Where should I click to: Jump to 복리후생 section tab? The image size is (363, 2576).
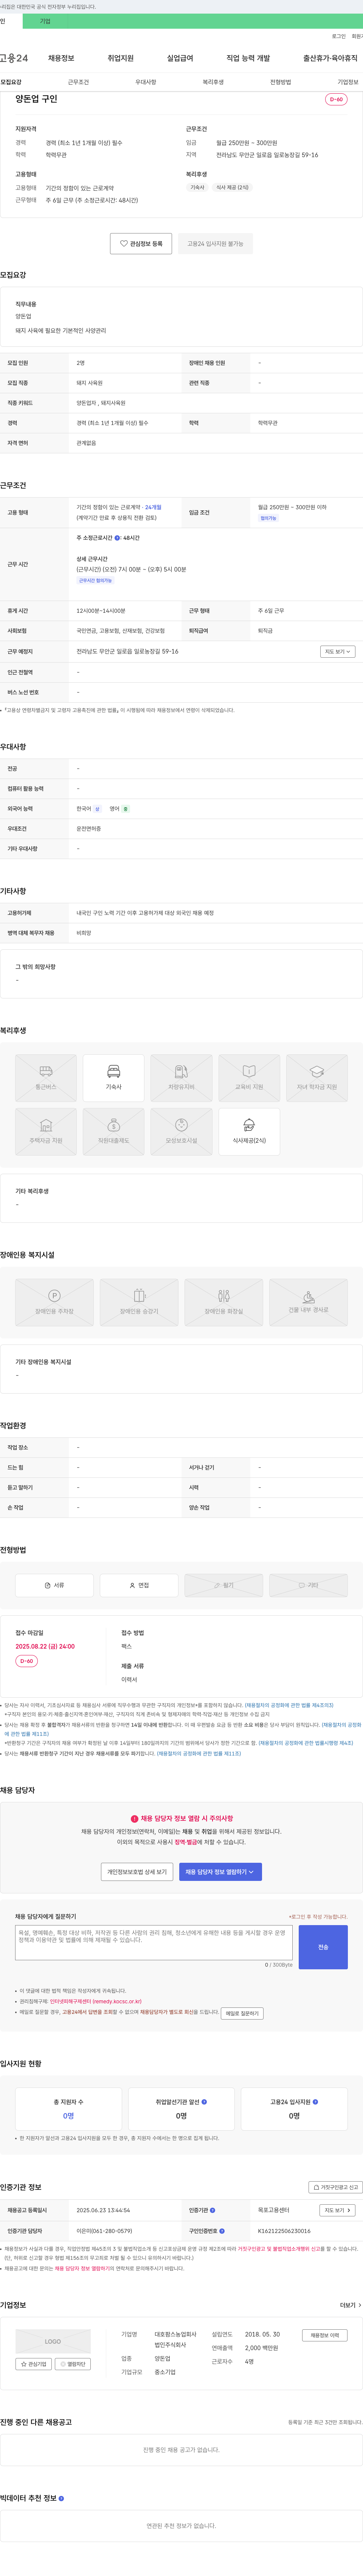click(x=213, y=82)
